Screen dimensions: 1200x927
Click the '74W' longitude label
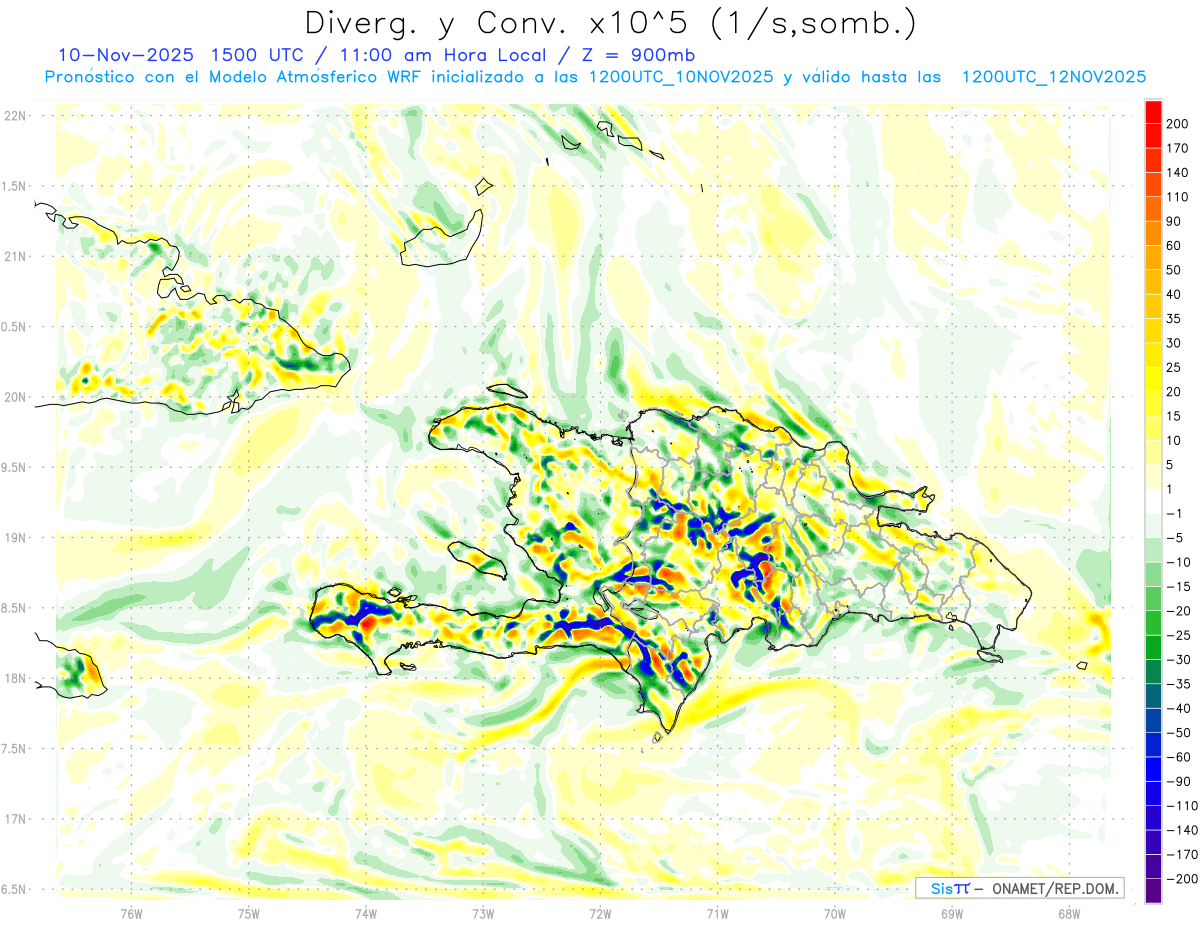coord(366,913)
